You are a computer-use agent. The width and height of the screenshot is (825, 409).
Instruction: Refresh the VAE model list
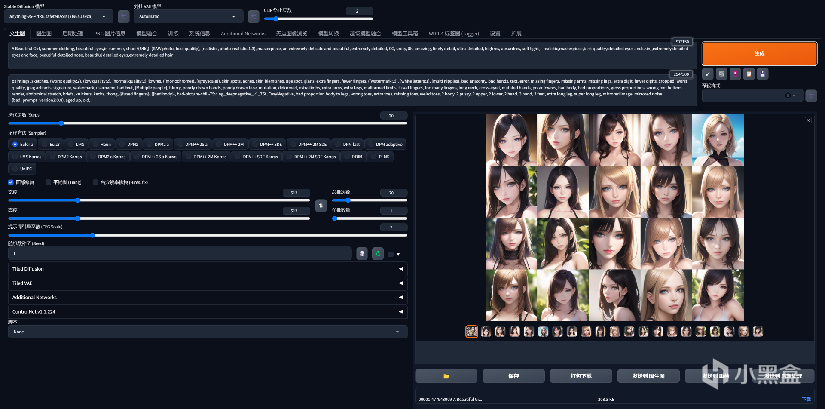click(254, 16)
